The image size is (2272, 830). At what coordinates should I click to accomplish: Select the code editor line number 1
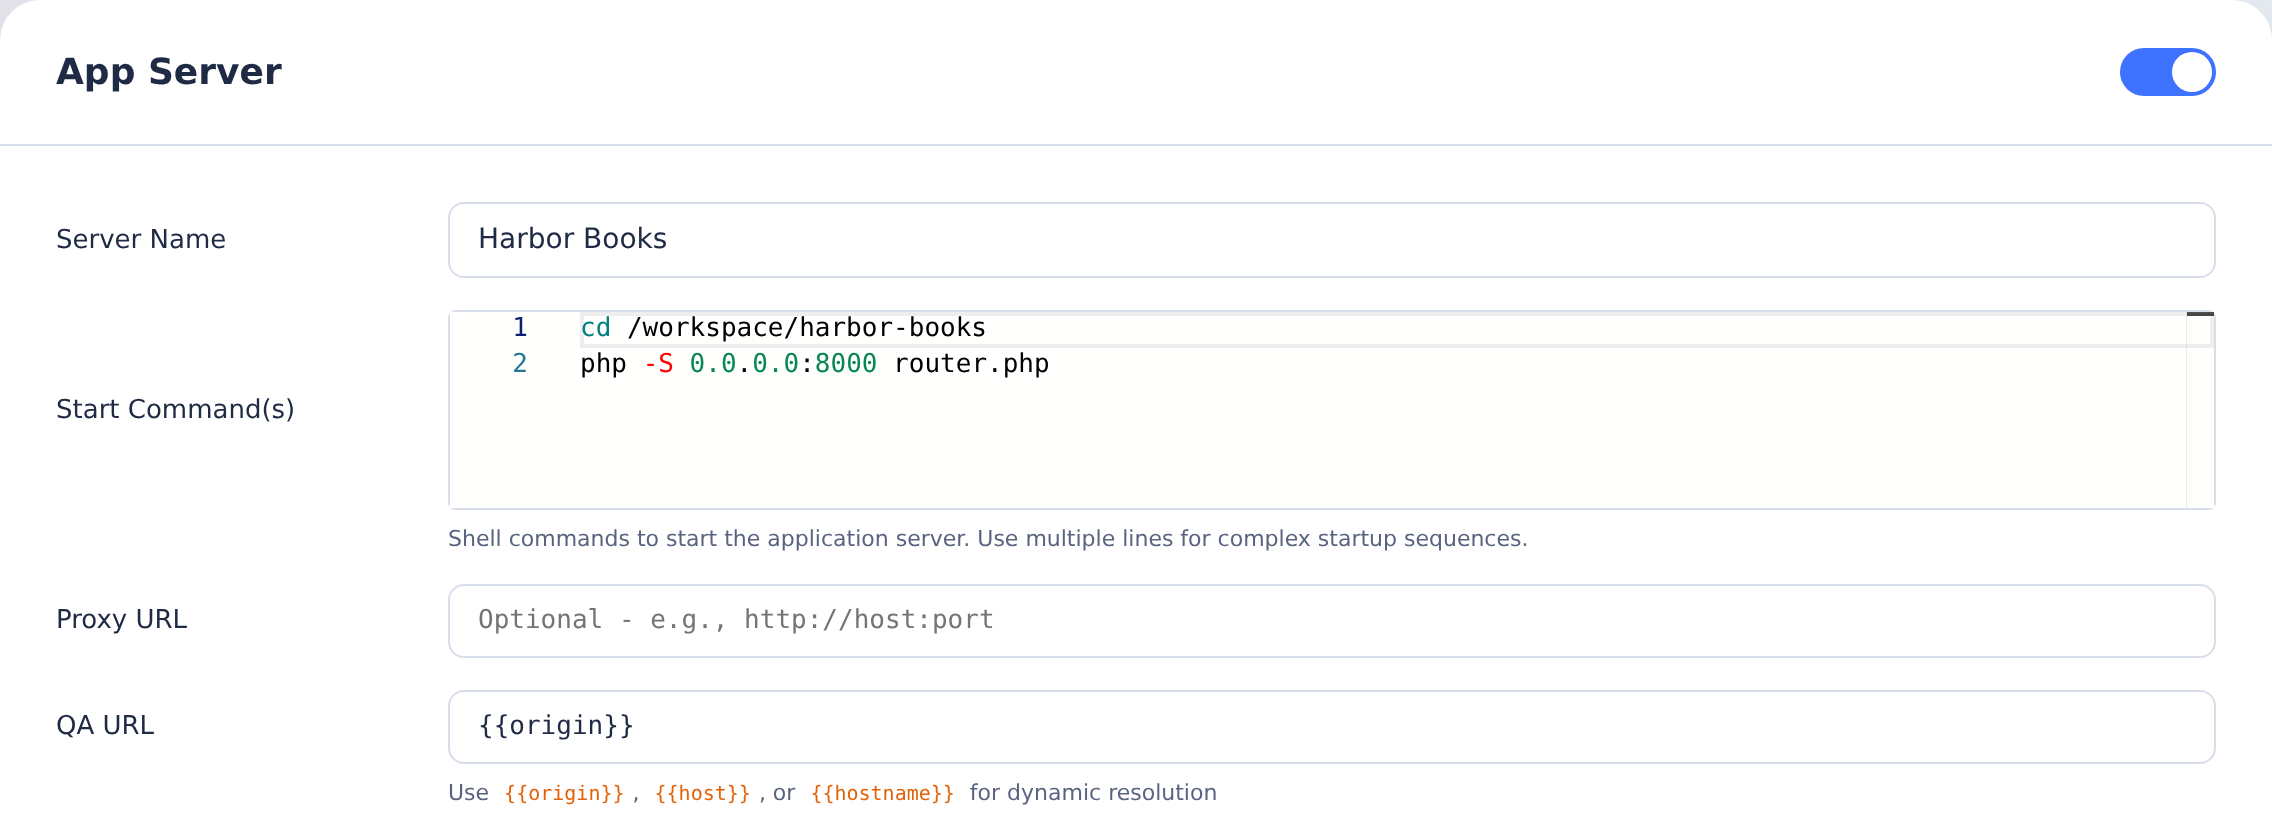520,328
